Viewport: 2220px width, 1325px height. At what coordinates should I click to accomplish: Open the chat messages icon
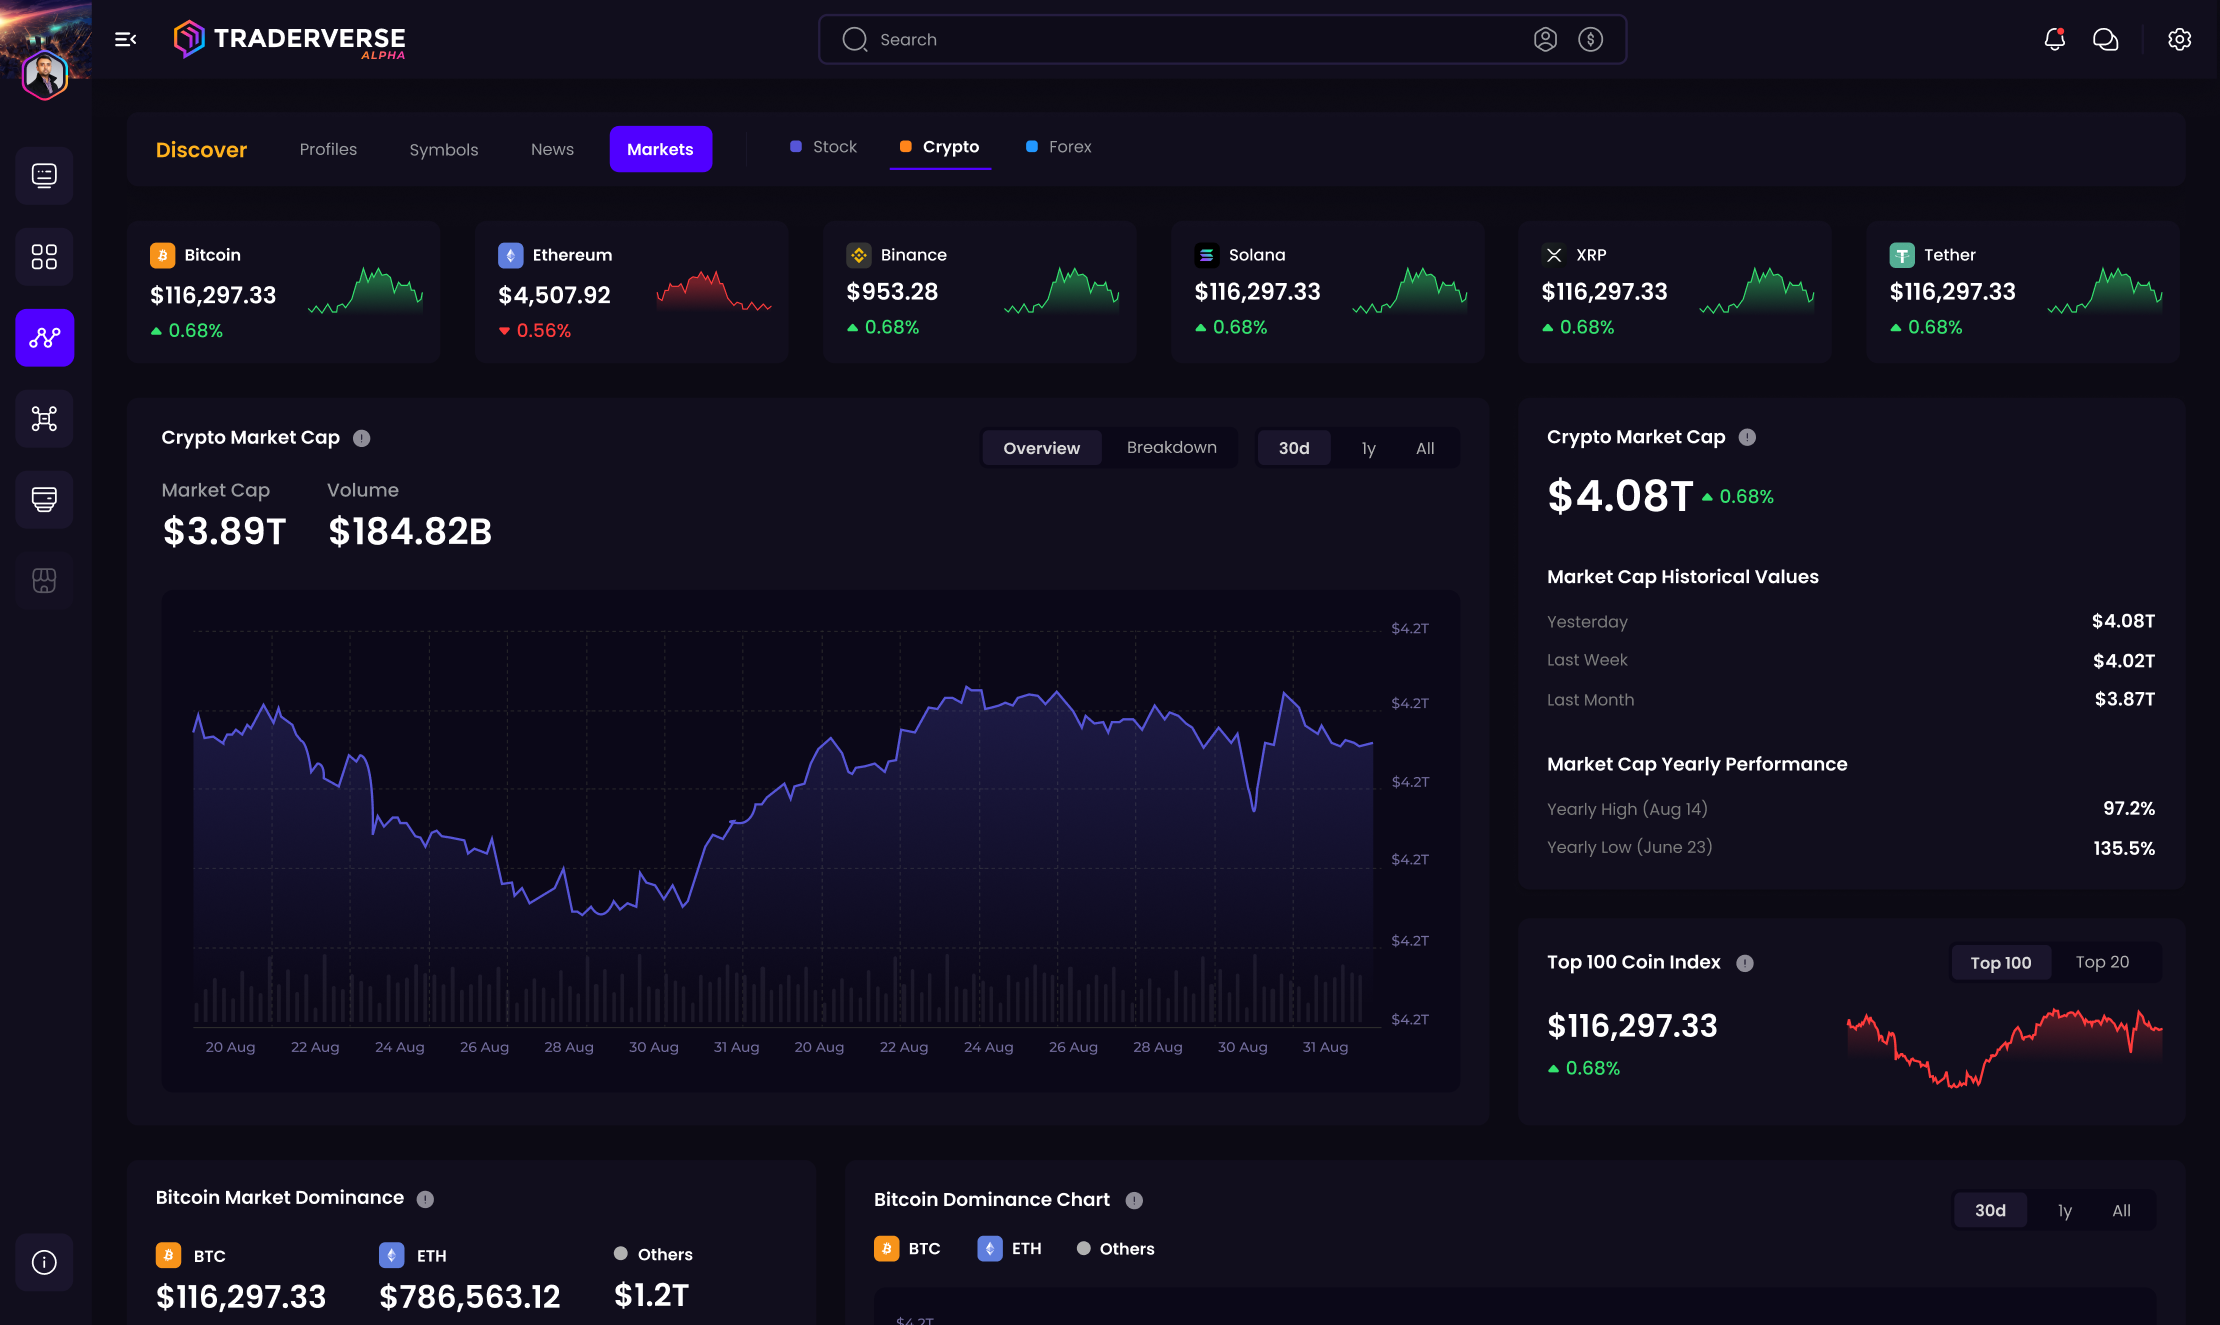pos(2106,39)
